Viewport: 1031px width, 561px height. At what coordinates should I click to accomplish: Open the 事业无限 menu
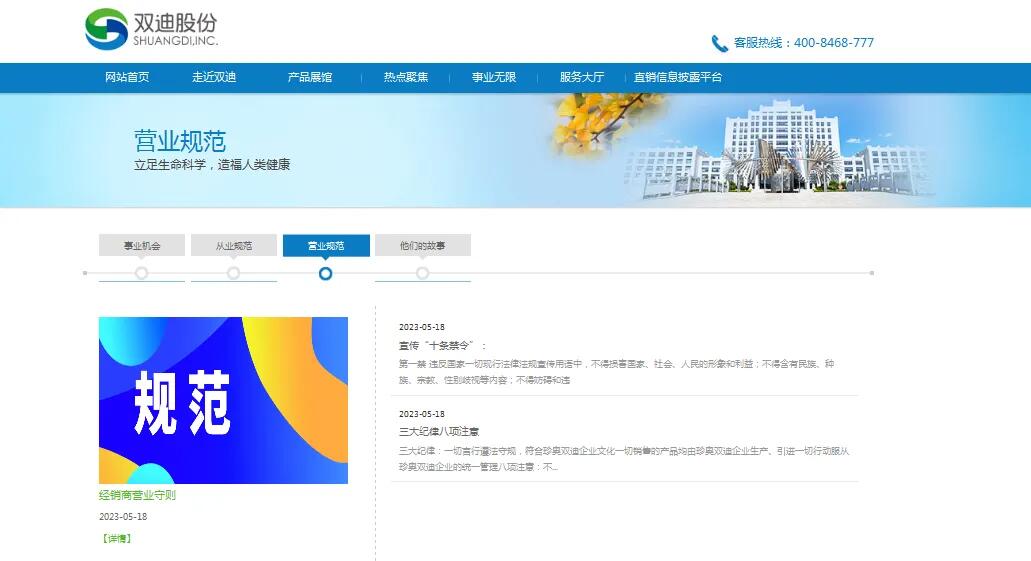coord(494,77)
